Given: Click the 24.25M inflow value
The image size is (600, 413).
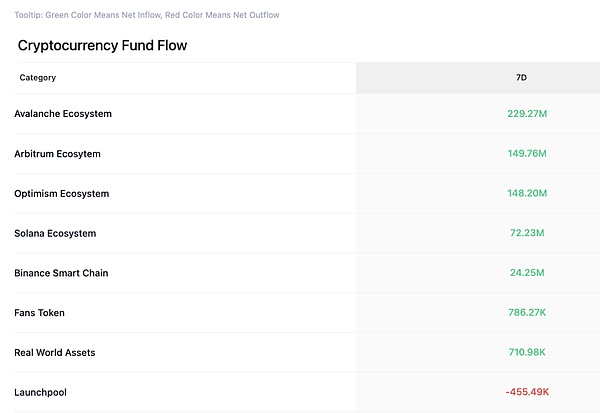Looking at the screenshot, I should [527, 273].
